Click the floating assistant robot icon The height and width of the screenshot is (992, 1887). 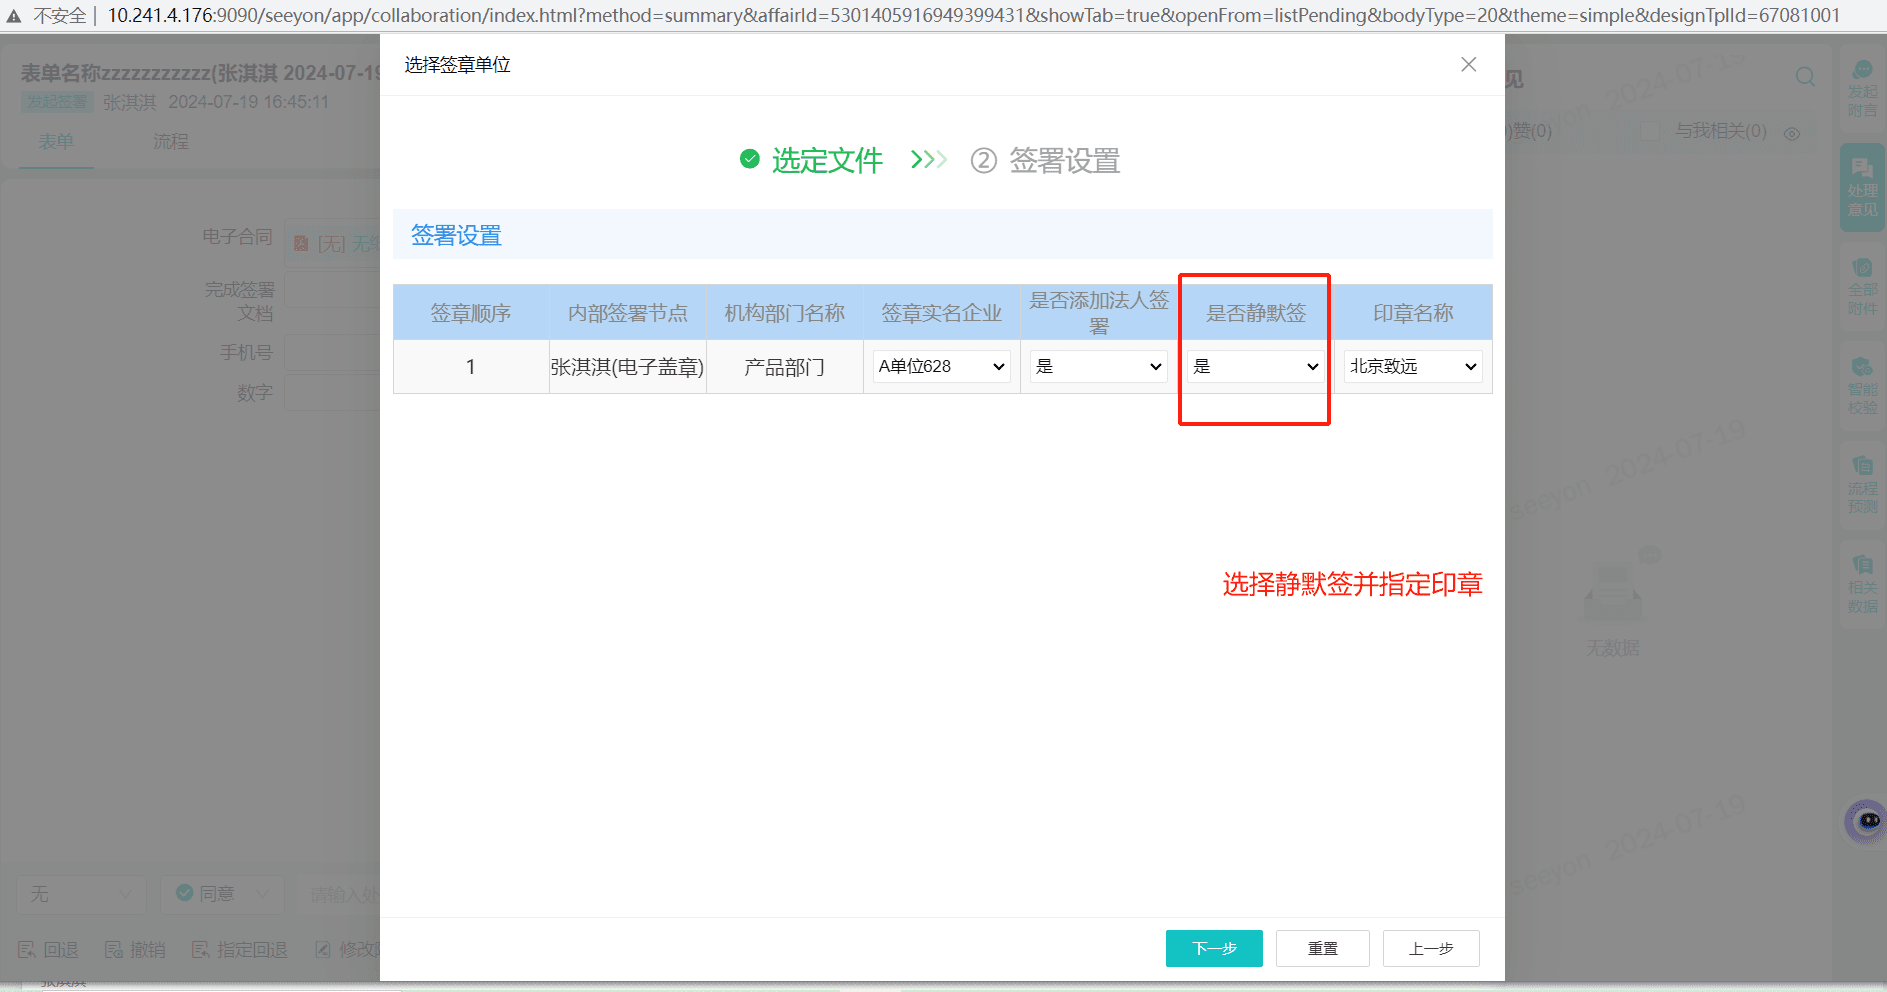1866,821
